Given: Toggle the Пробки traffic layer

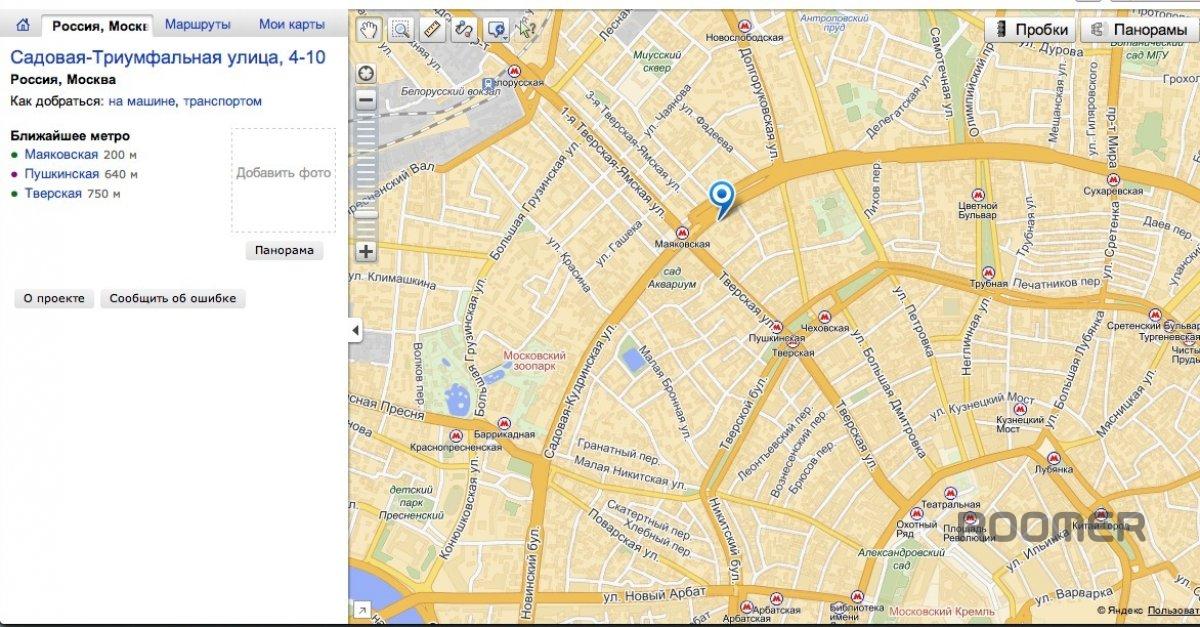Looking at the screenshot, I should pos(1030,30).
